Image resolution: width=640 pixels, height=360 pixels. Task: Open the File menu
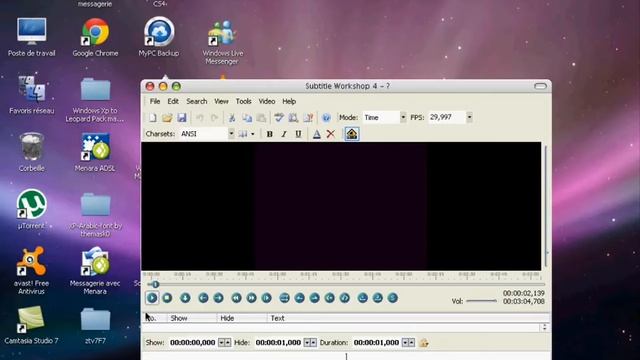(155, 101)
